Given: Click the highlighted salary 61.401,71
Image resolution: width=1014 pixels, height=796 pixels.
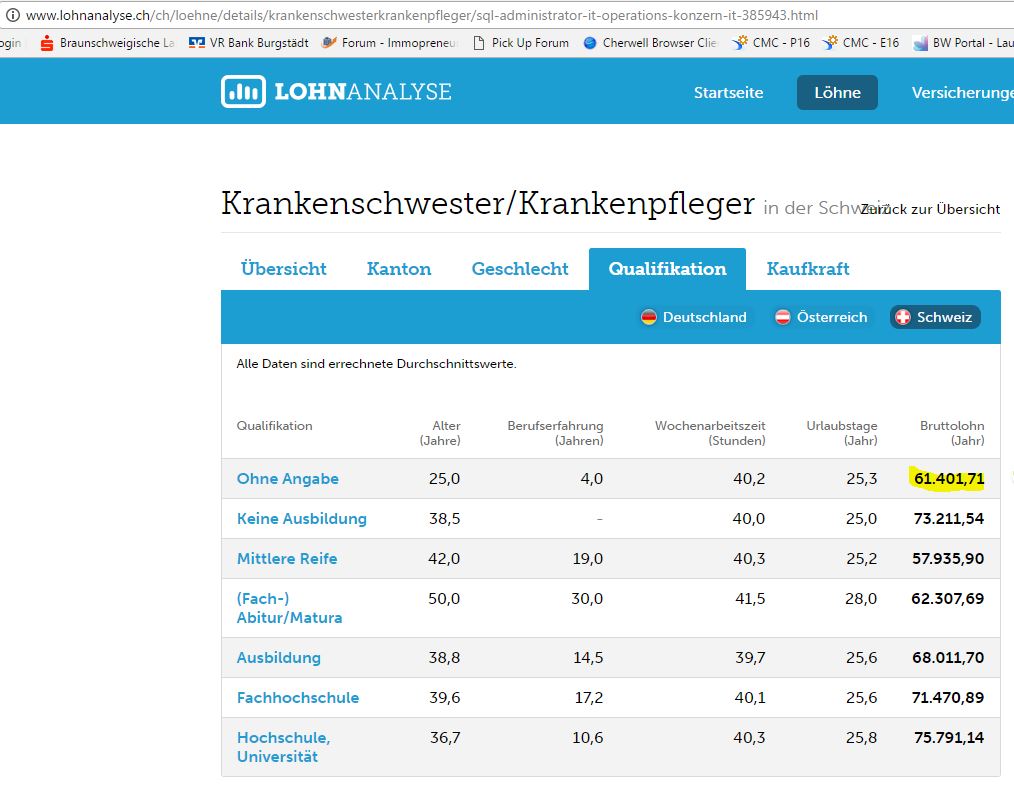Looking at the screenshot, I should [949, 479].
